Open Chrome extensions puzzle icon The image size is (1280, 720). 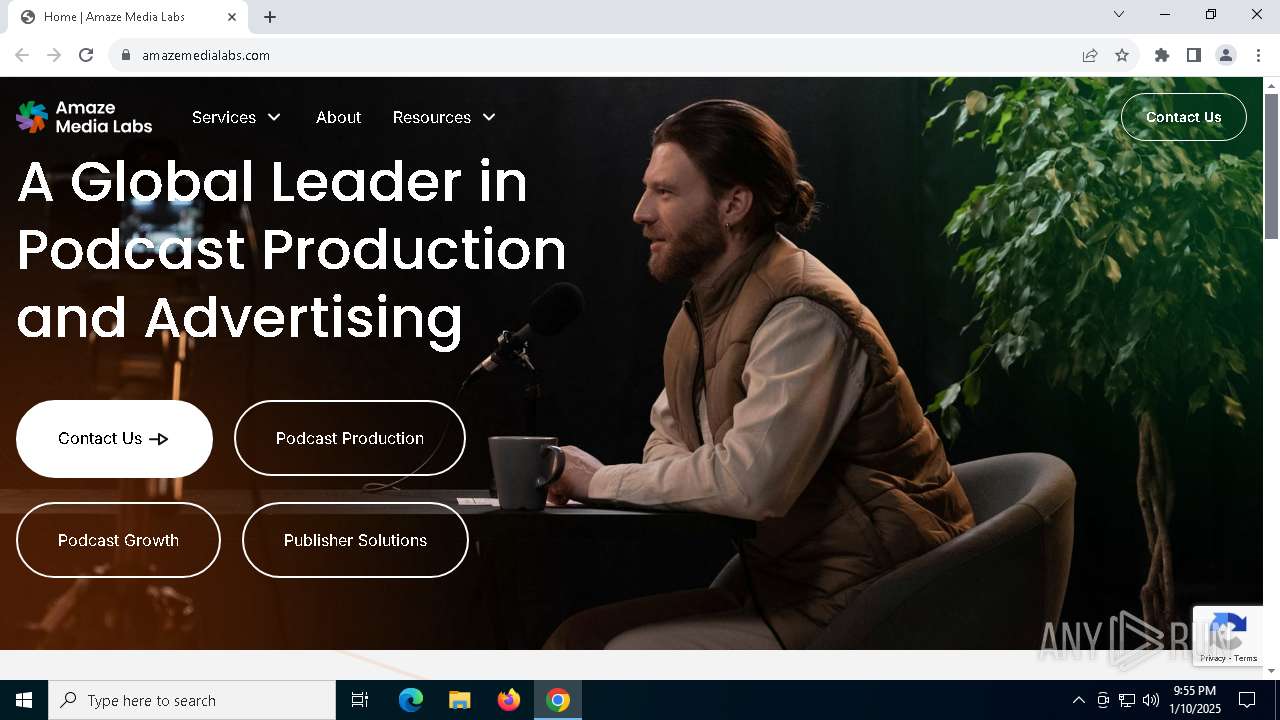tap(1162, 55)
